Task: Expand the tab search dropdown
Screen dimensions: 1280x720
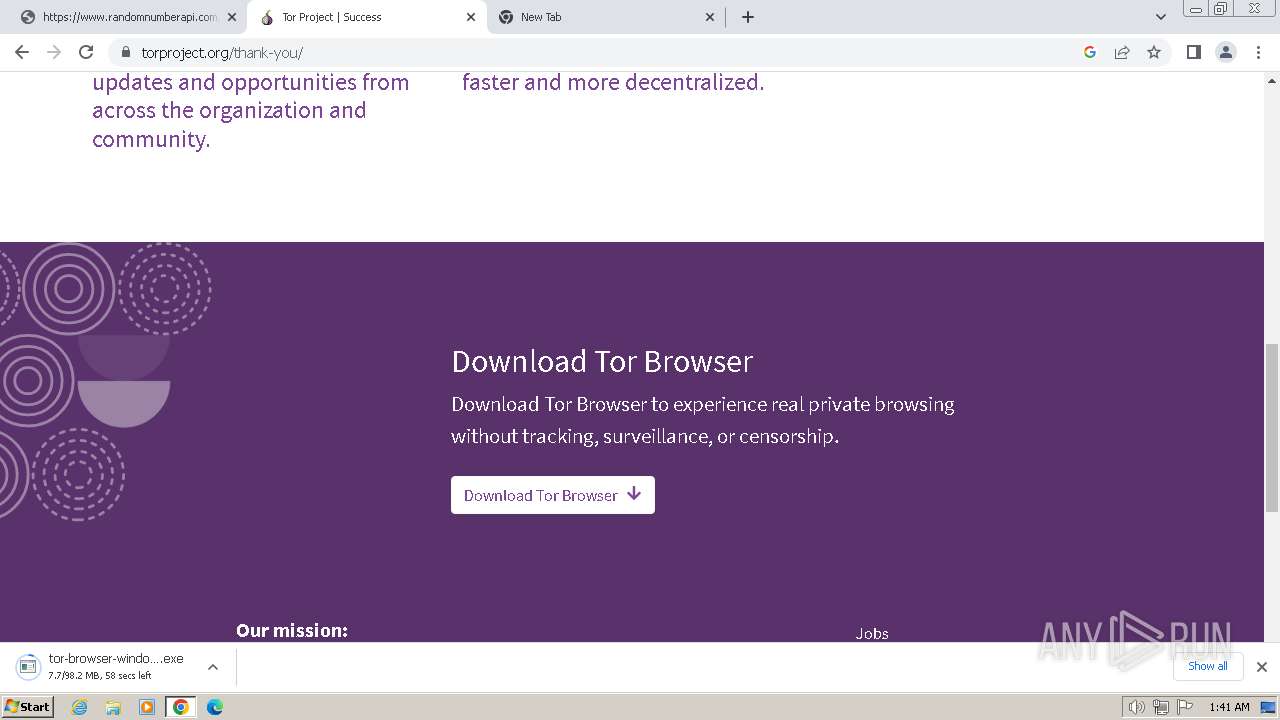Action: (1161, 17)
